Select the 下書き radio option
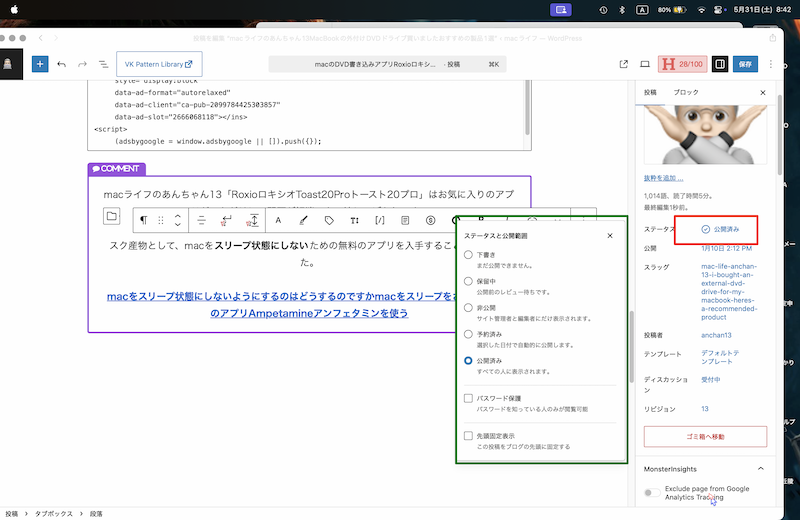Screen dimensions: 800x520 point(468,254)
